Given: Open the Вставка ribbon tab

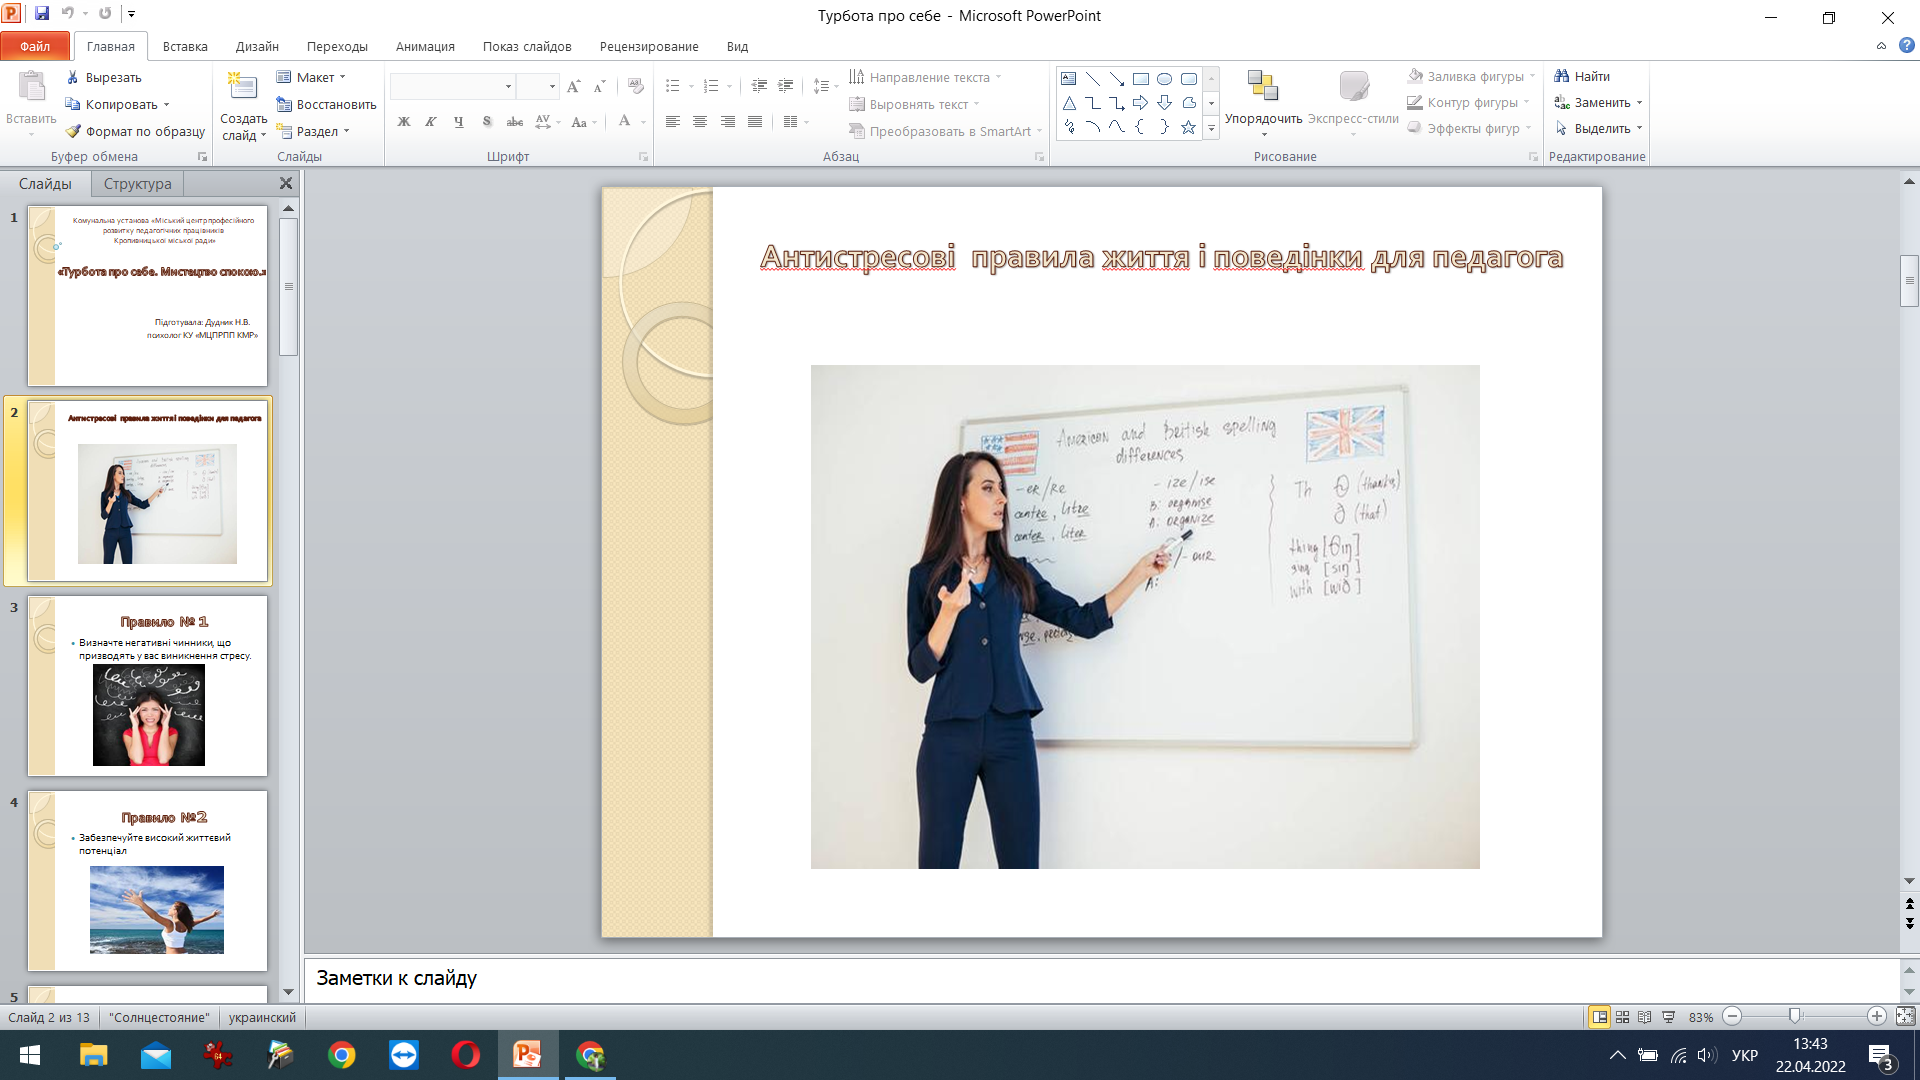Looking at the screenshot, I should pos(185,46).
